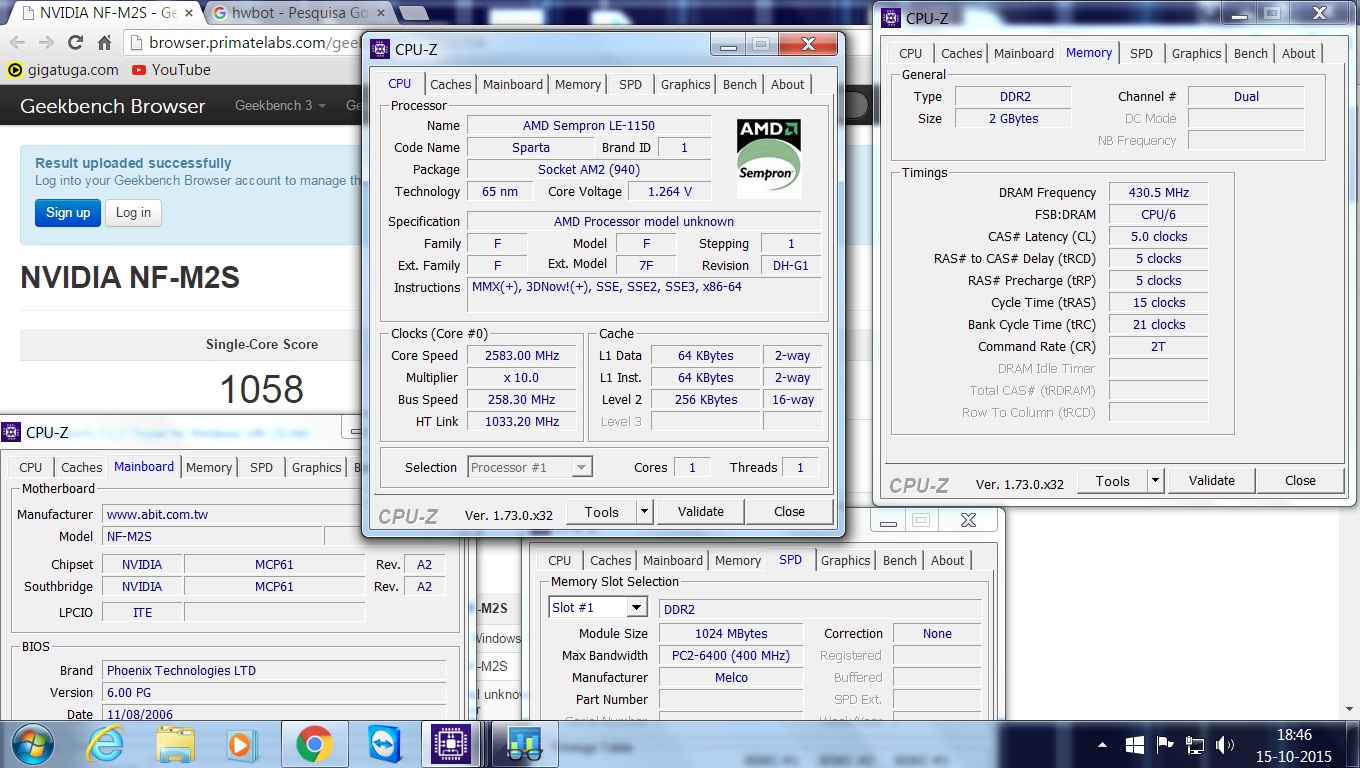Open Action Center flag in the tray

[1164, 745]
